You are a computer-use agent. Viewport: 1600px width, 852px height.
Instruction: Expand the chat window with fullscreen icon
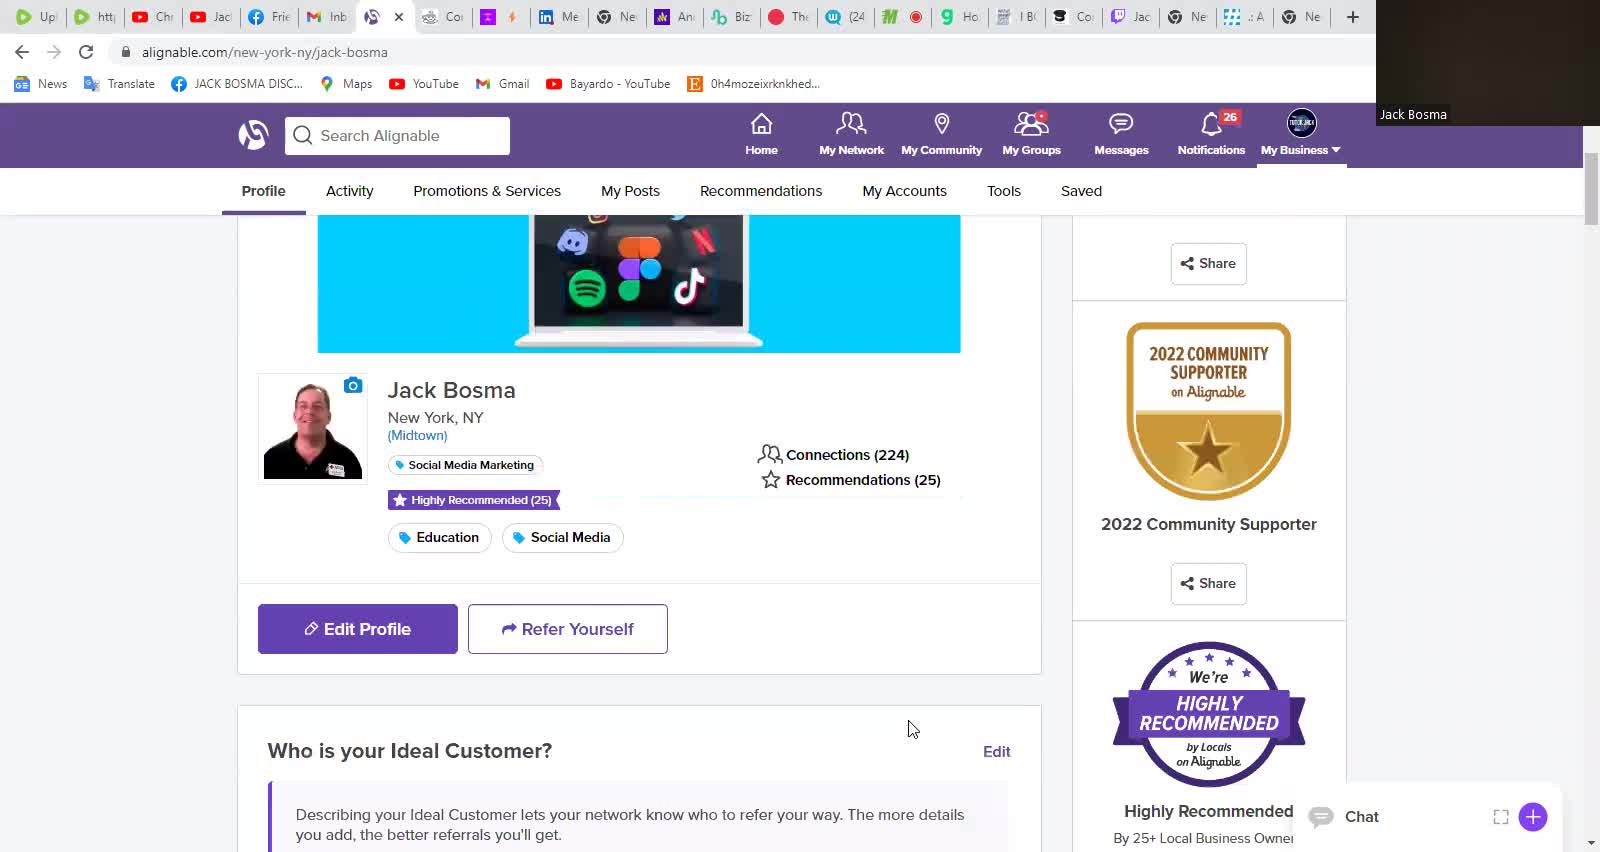[1500, 817]
